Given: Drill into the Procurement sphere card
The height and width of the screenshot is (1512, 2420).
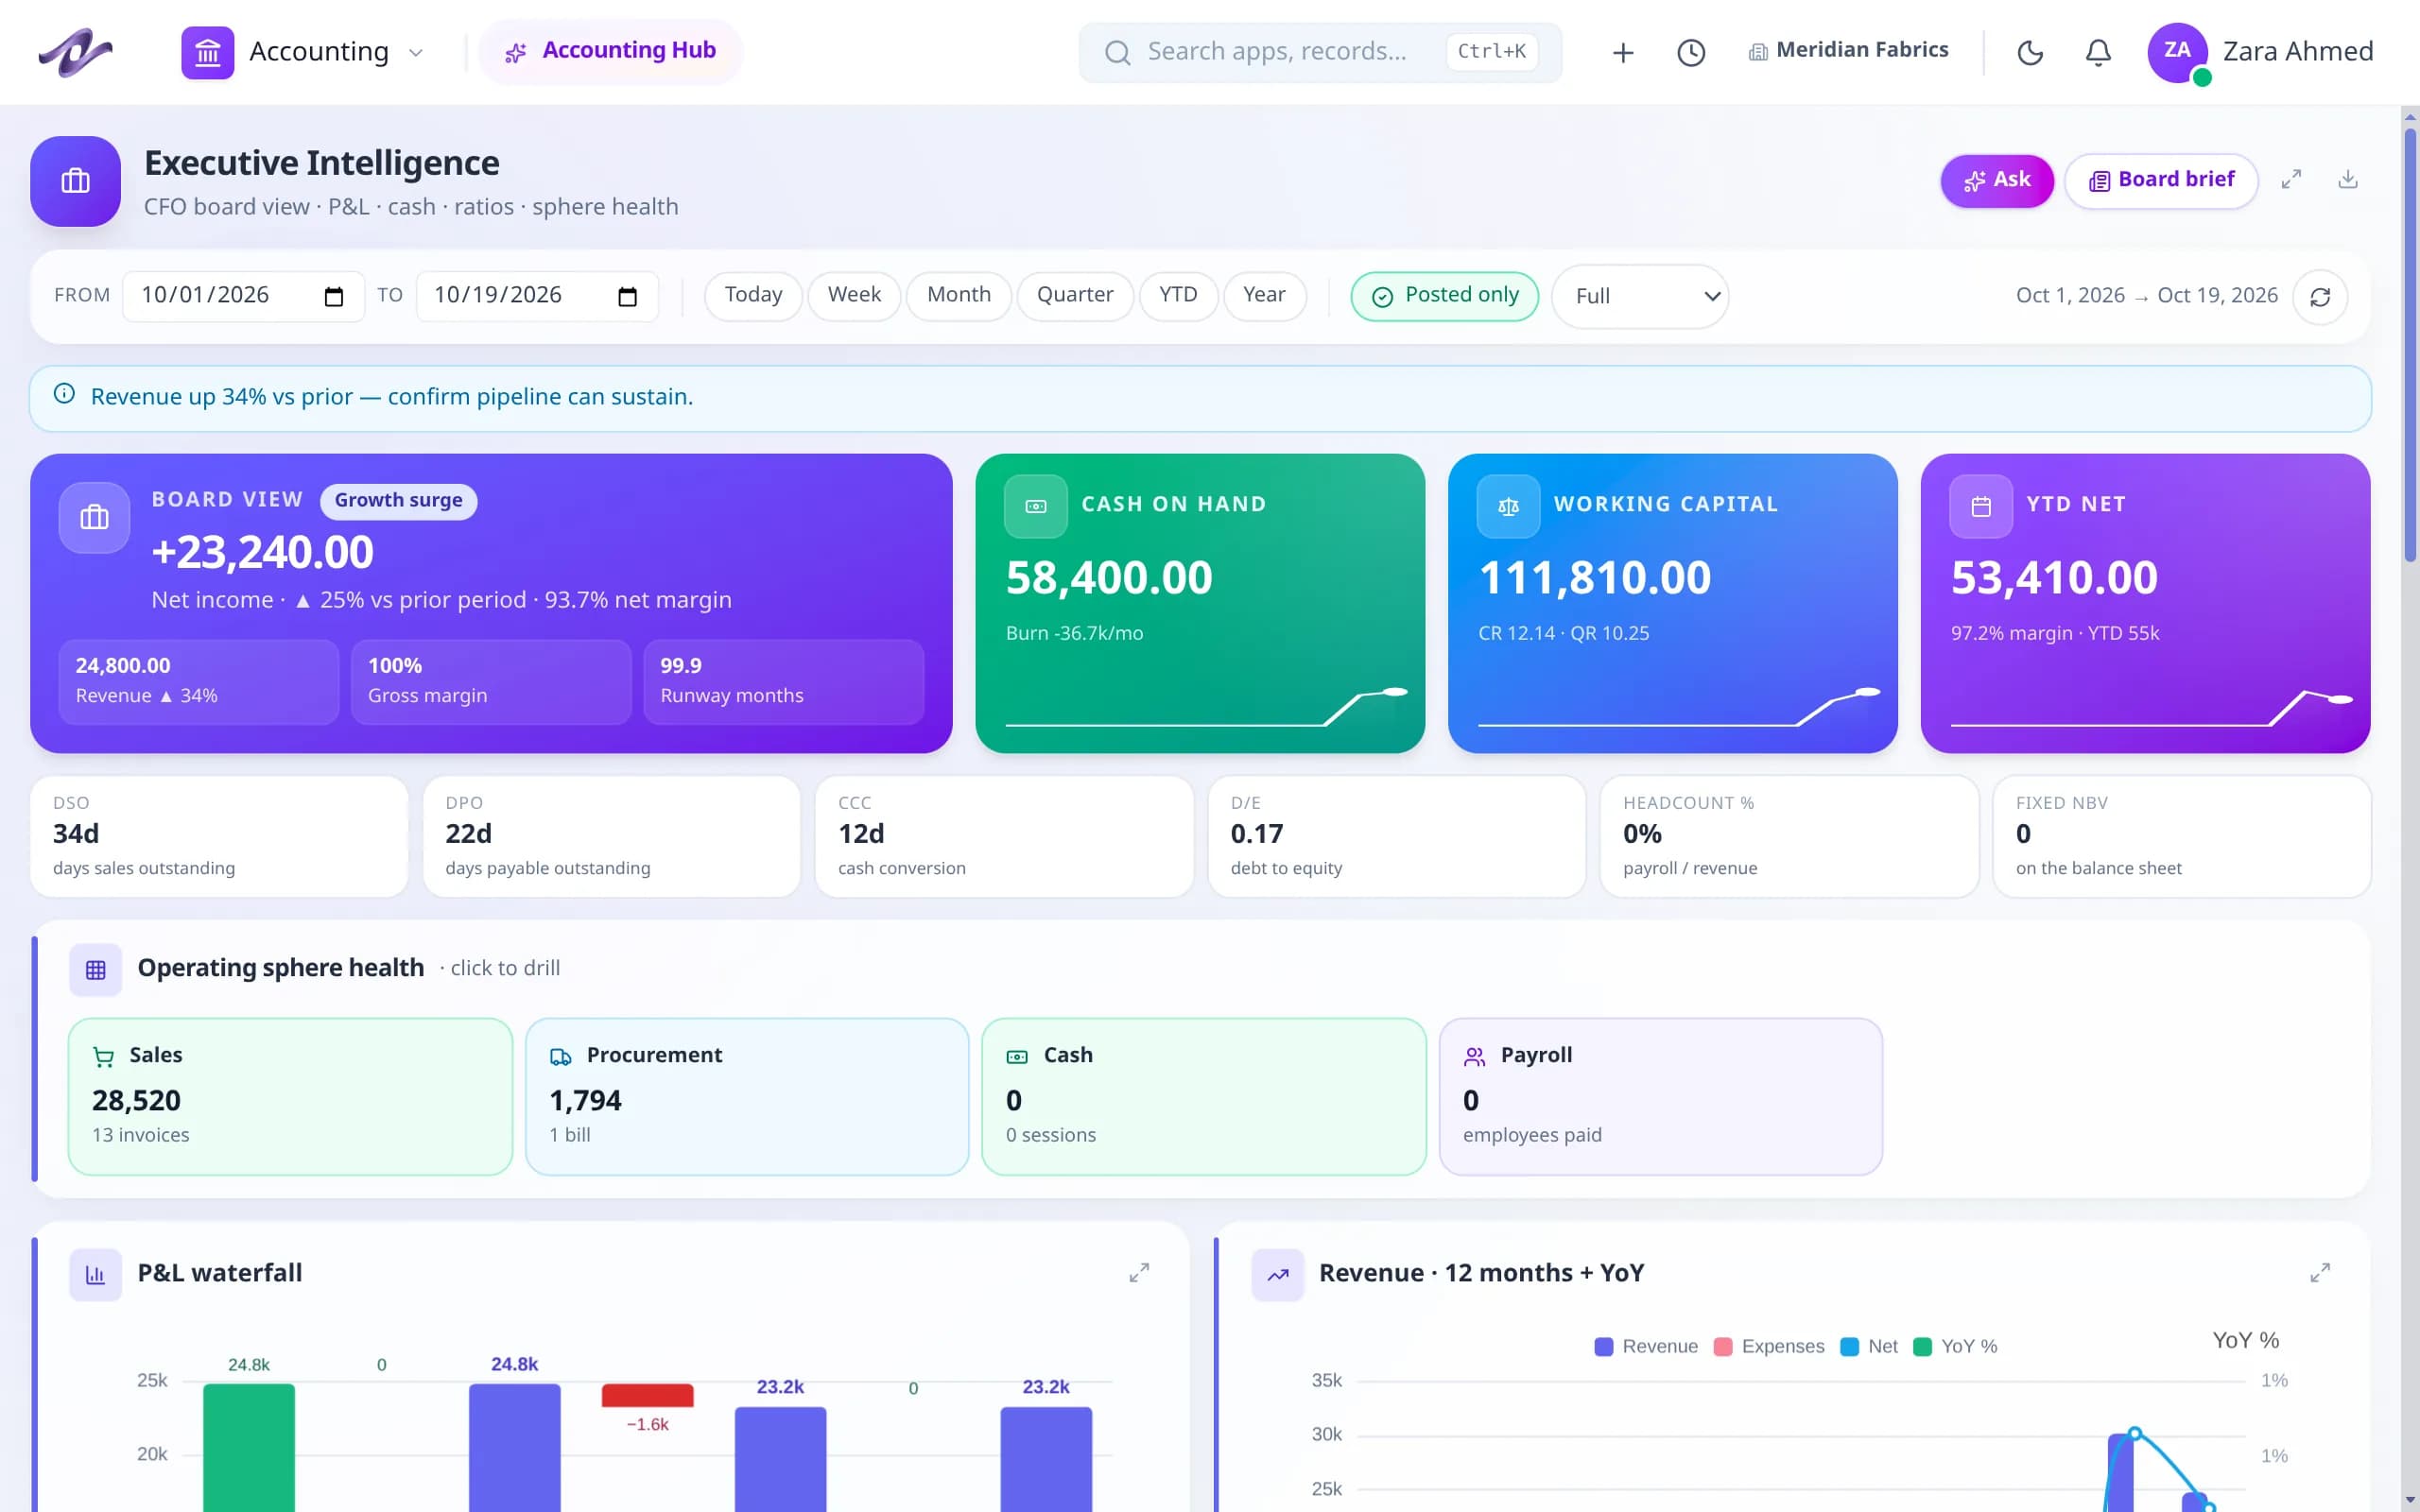Looking at the screenshot, I should (747, 1096).
